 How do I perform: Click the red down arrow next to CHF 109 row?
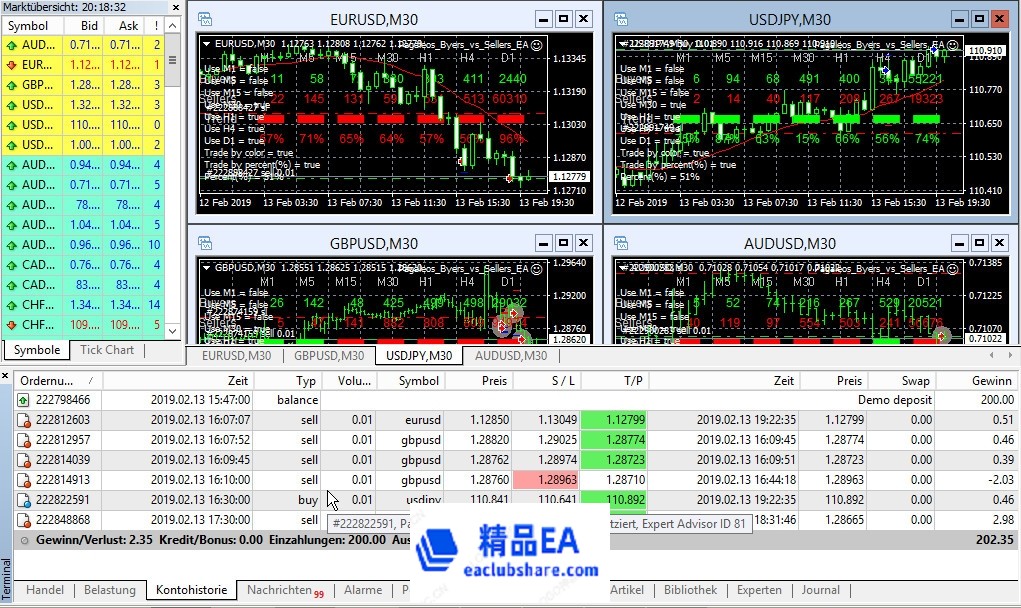[x=12, y=325]
